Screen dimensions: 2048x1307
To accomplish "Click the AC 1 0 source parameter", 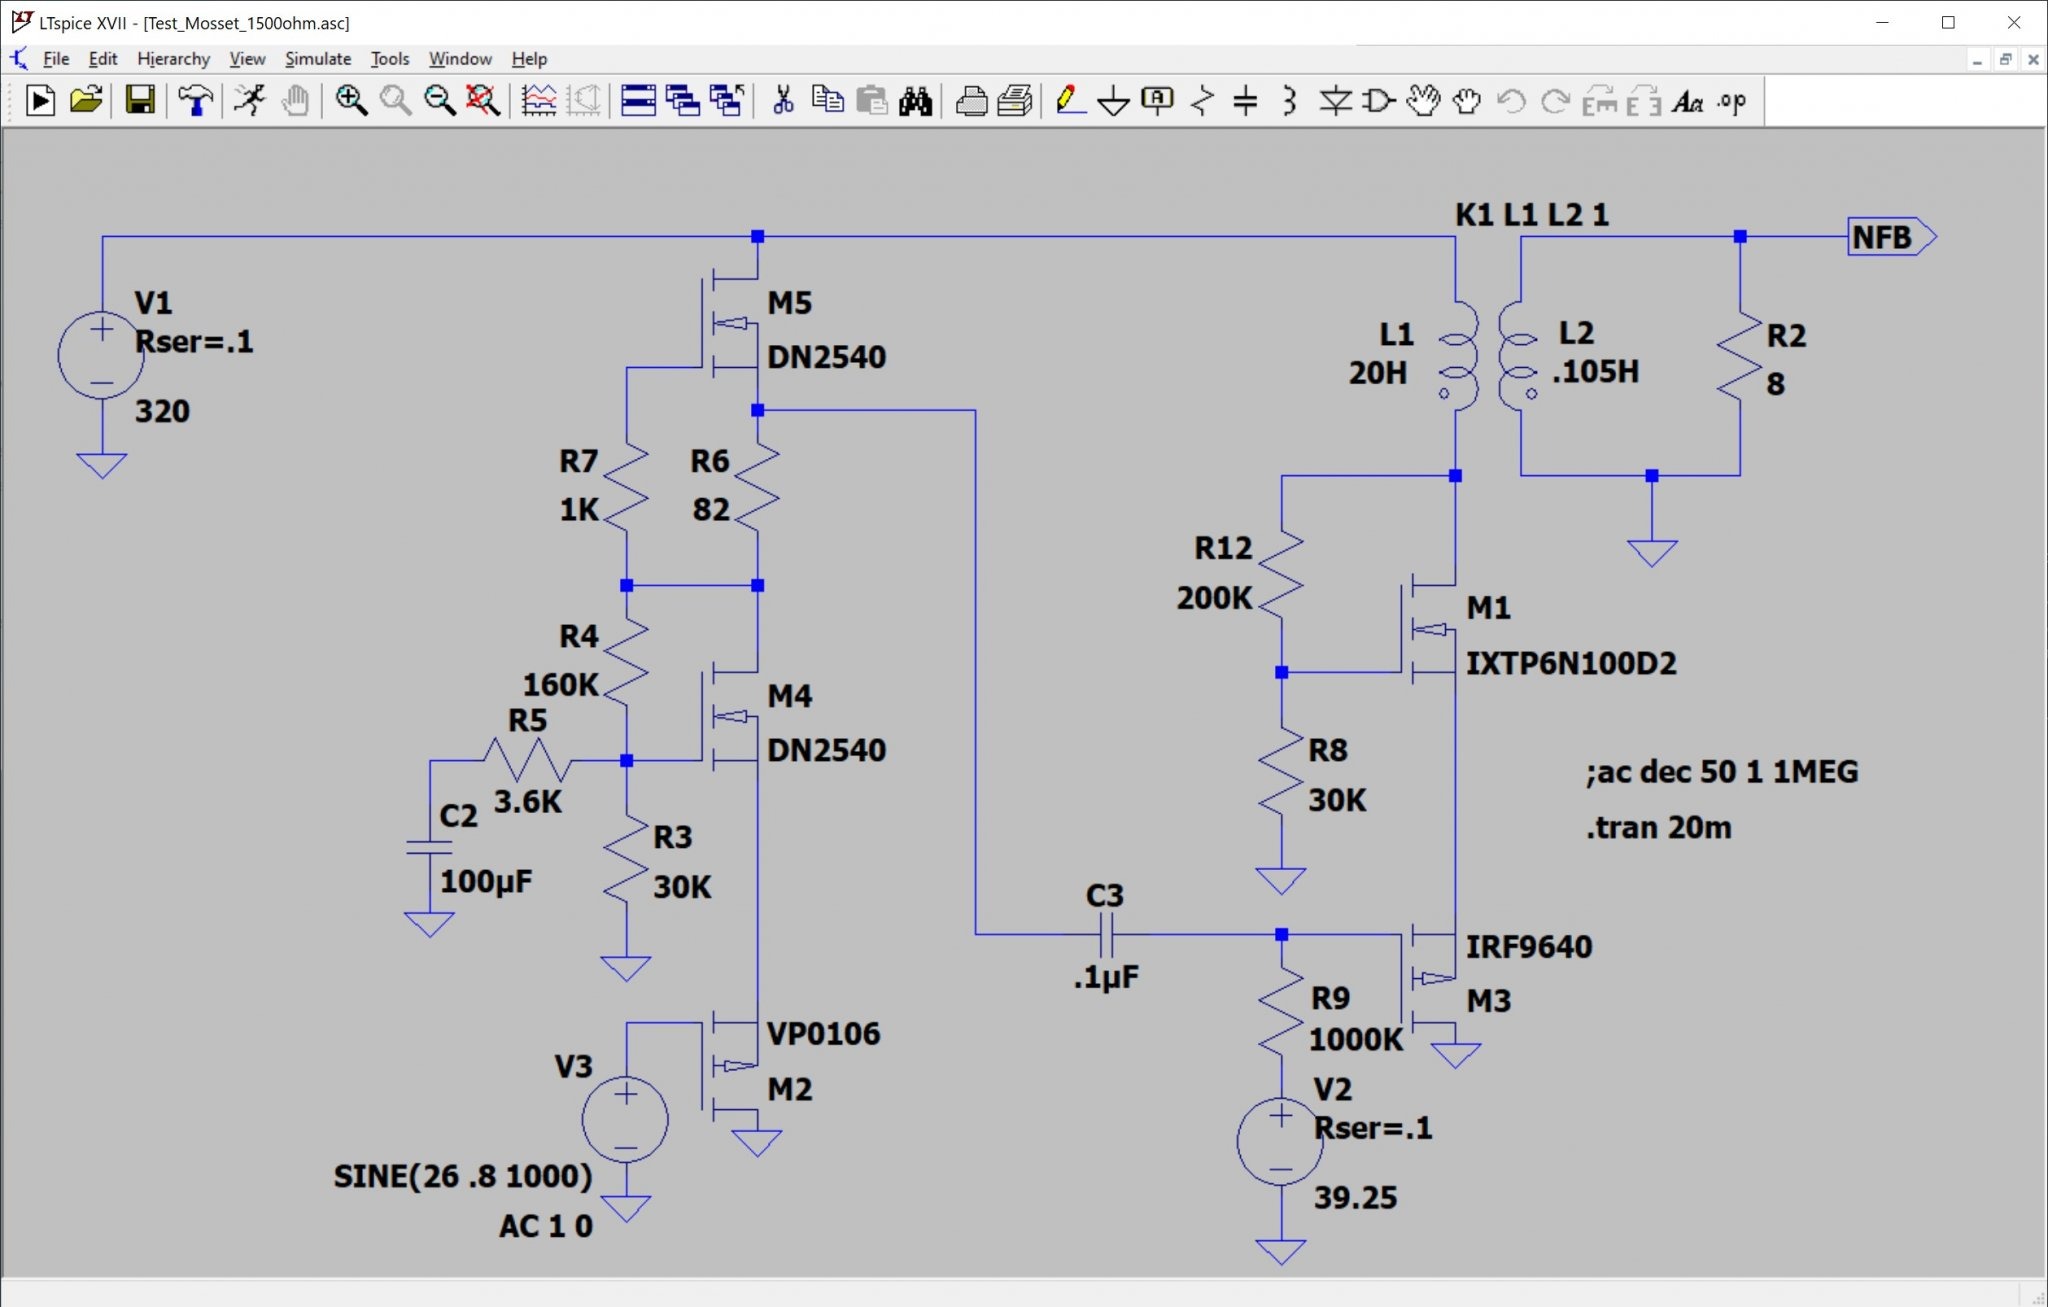I will [x=546, y=1226].
